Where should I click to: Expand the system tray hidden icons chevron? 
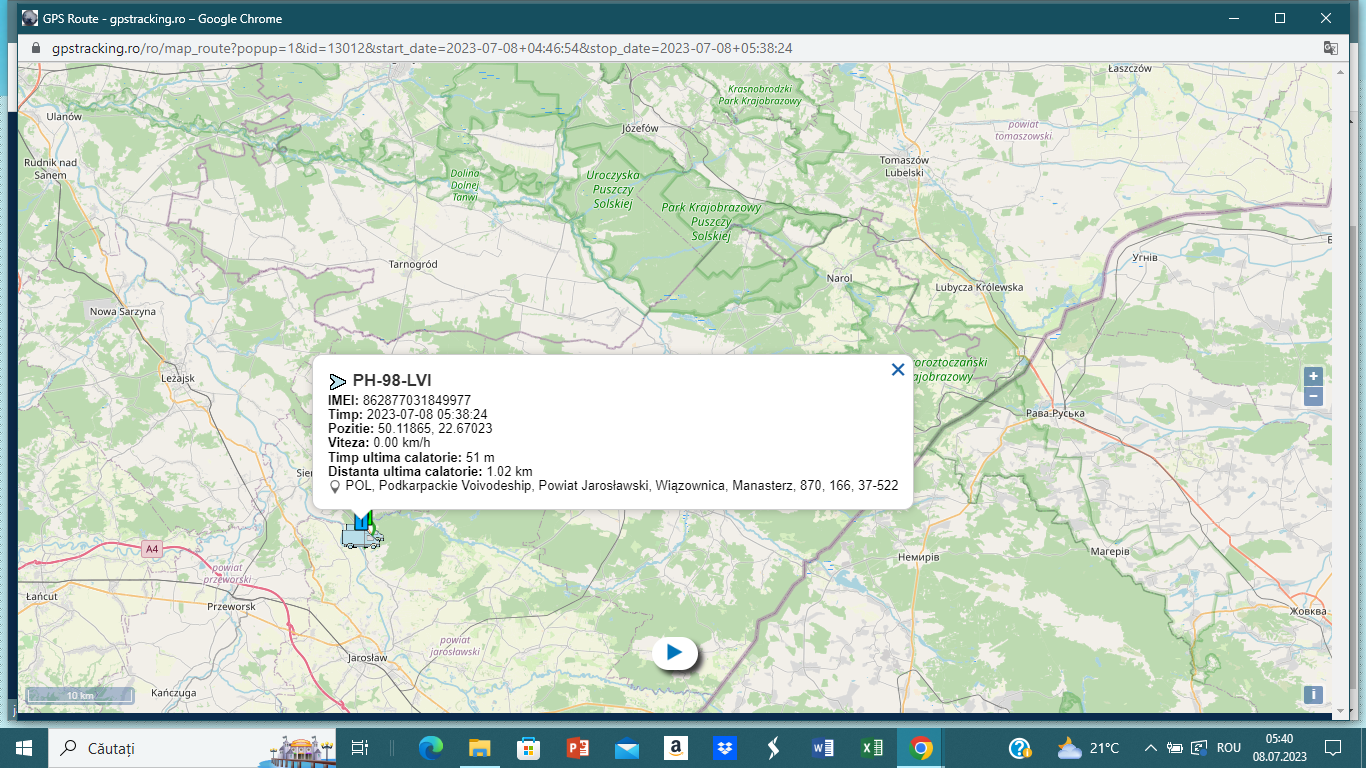(1150, 748)
